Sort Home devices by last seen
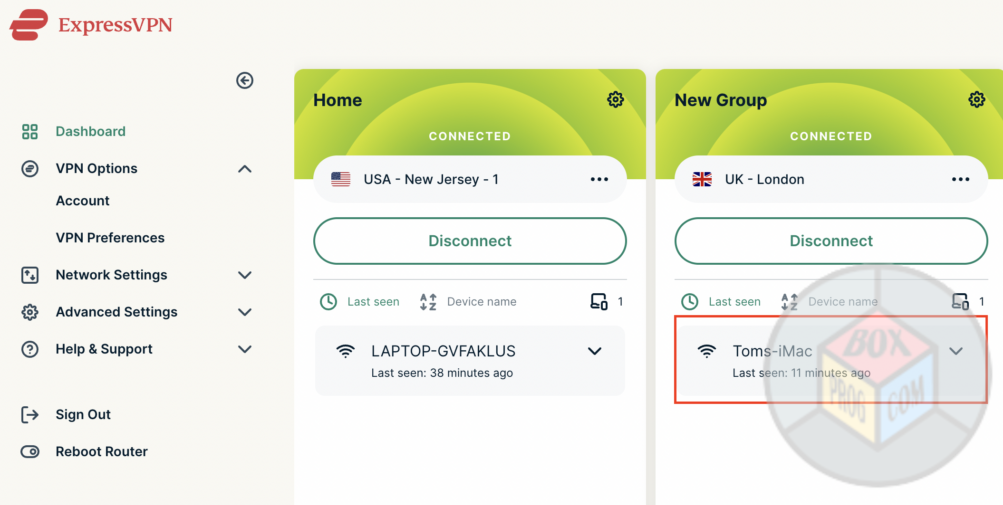Image resolution: width=1003 pixels, height=505 pixels. coord(360,302)
